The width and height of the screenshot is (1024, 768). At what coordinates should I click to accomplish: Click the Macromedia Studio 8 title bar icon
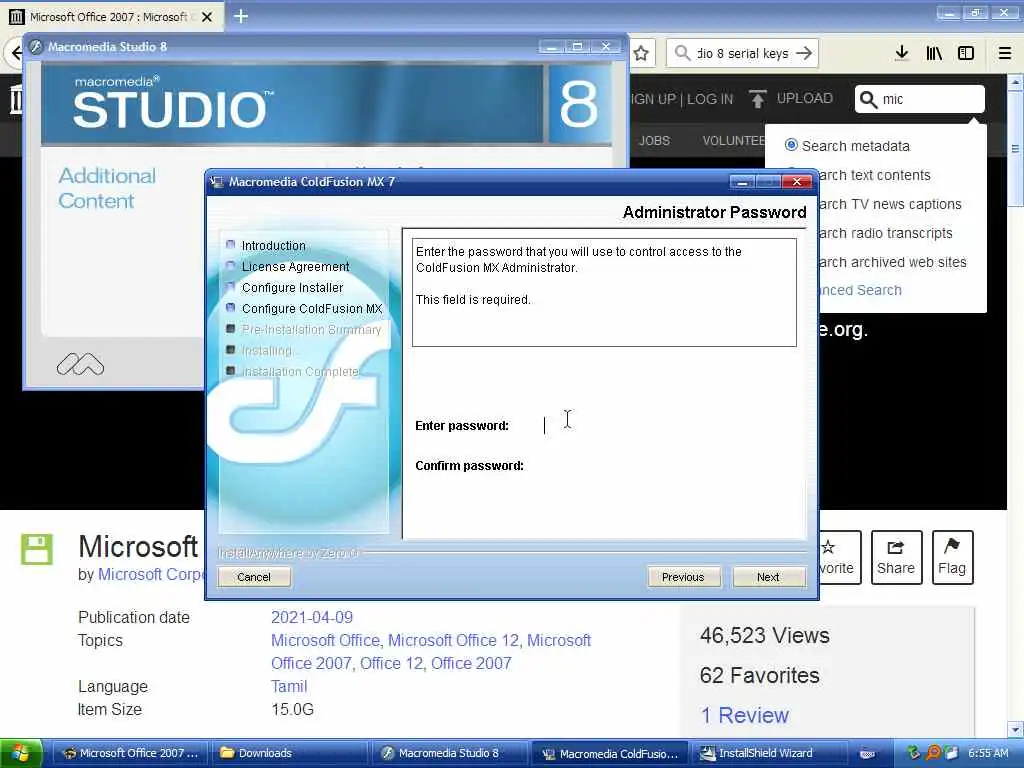36,46
